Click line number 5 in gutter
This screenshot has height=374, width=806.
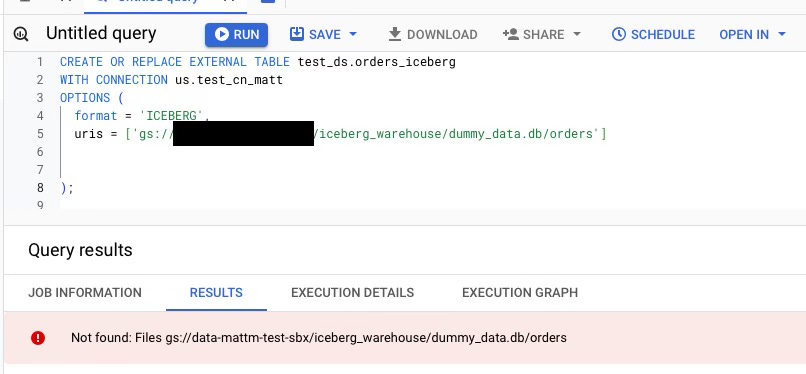coord(40,134)
